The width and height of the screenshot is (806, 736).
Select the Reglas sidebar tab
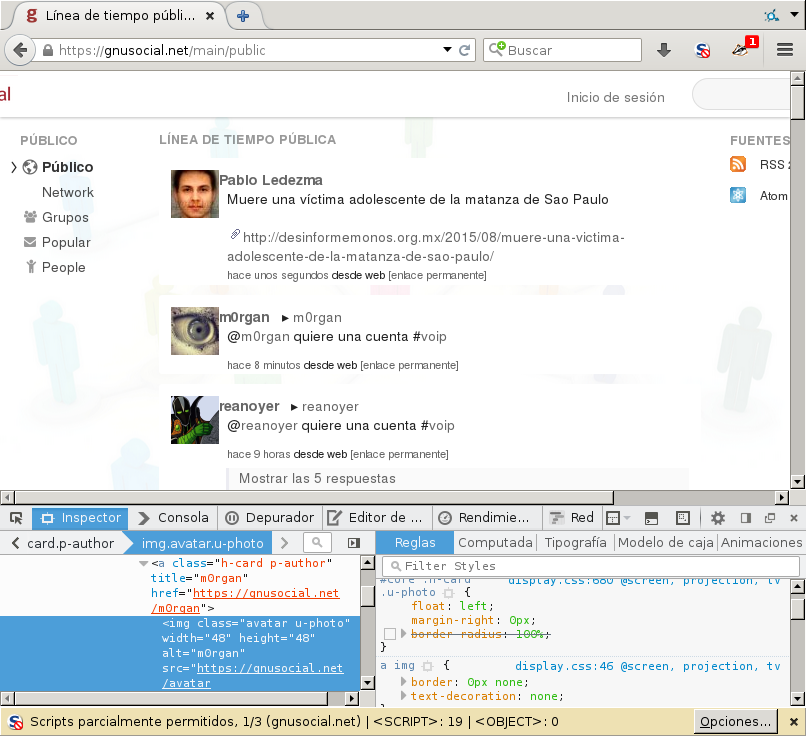[415, 543]
